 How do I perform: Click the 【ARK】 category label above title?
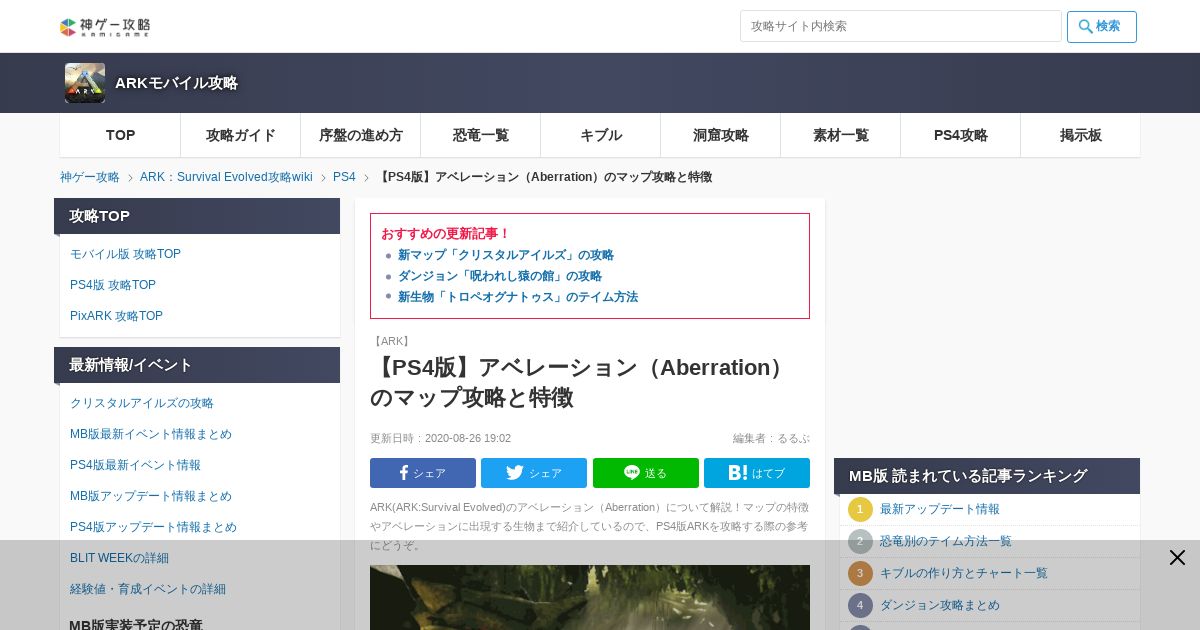click(392, 341)
